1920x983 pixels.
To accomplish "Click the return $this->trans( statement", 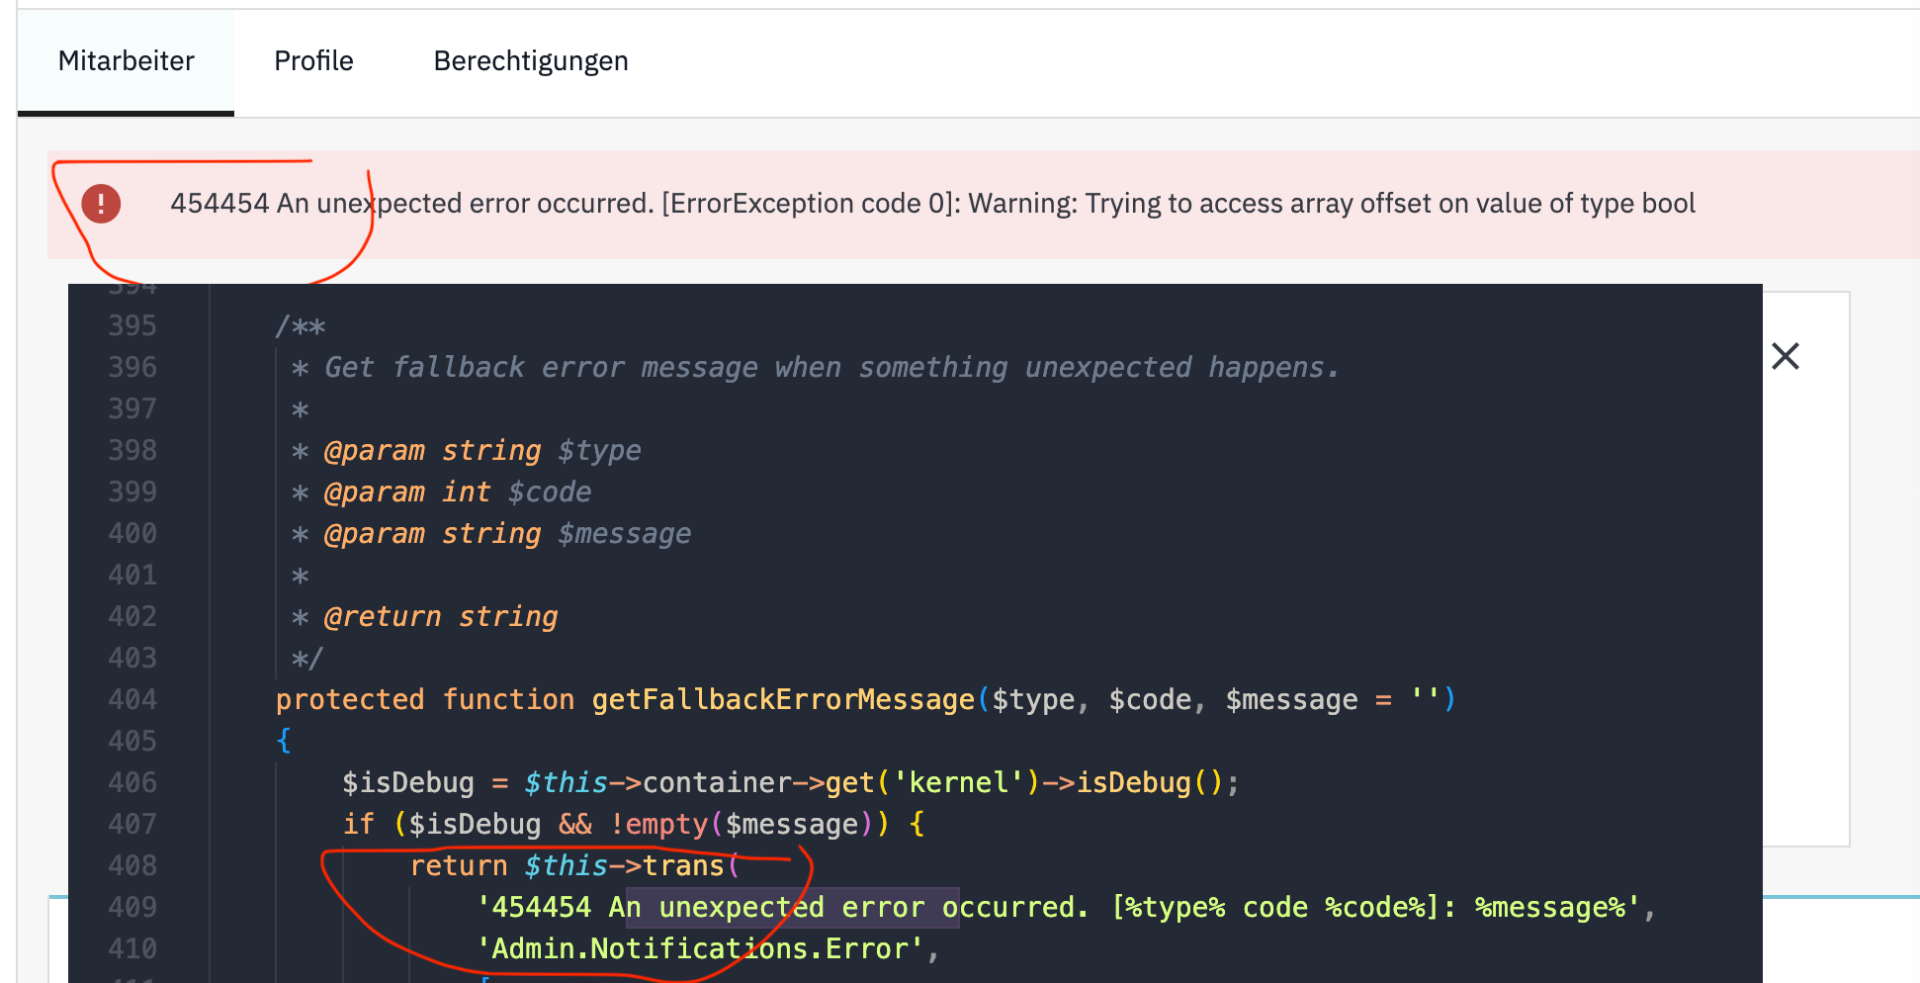I will (x=575, y=866).
